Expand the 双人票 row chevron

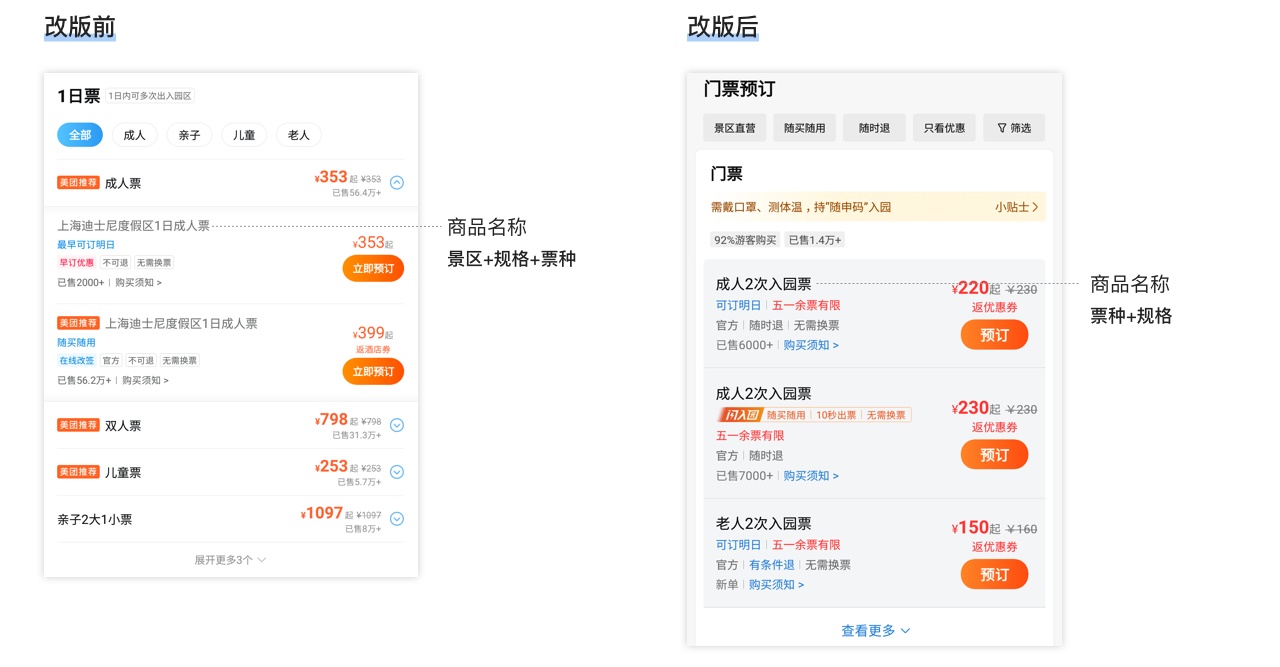397,424
